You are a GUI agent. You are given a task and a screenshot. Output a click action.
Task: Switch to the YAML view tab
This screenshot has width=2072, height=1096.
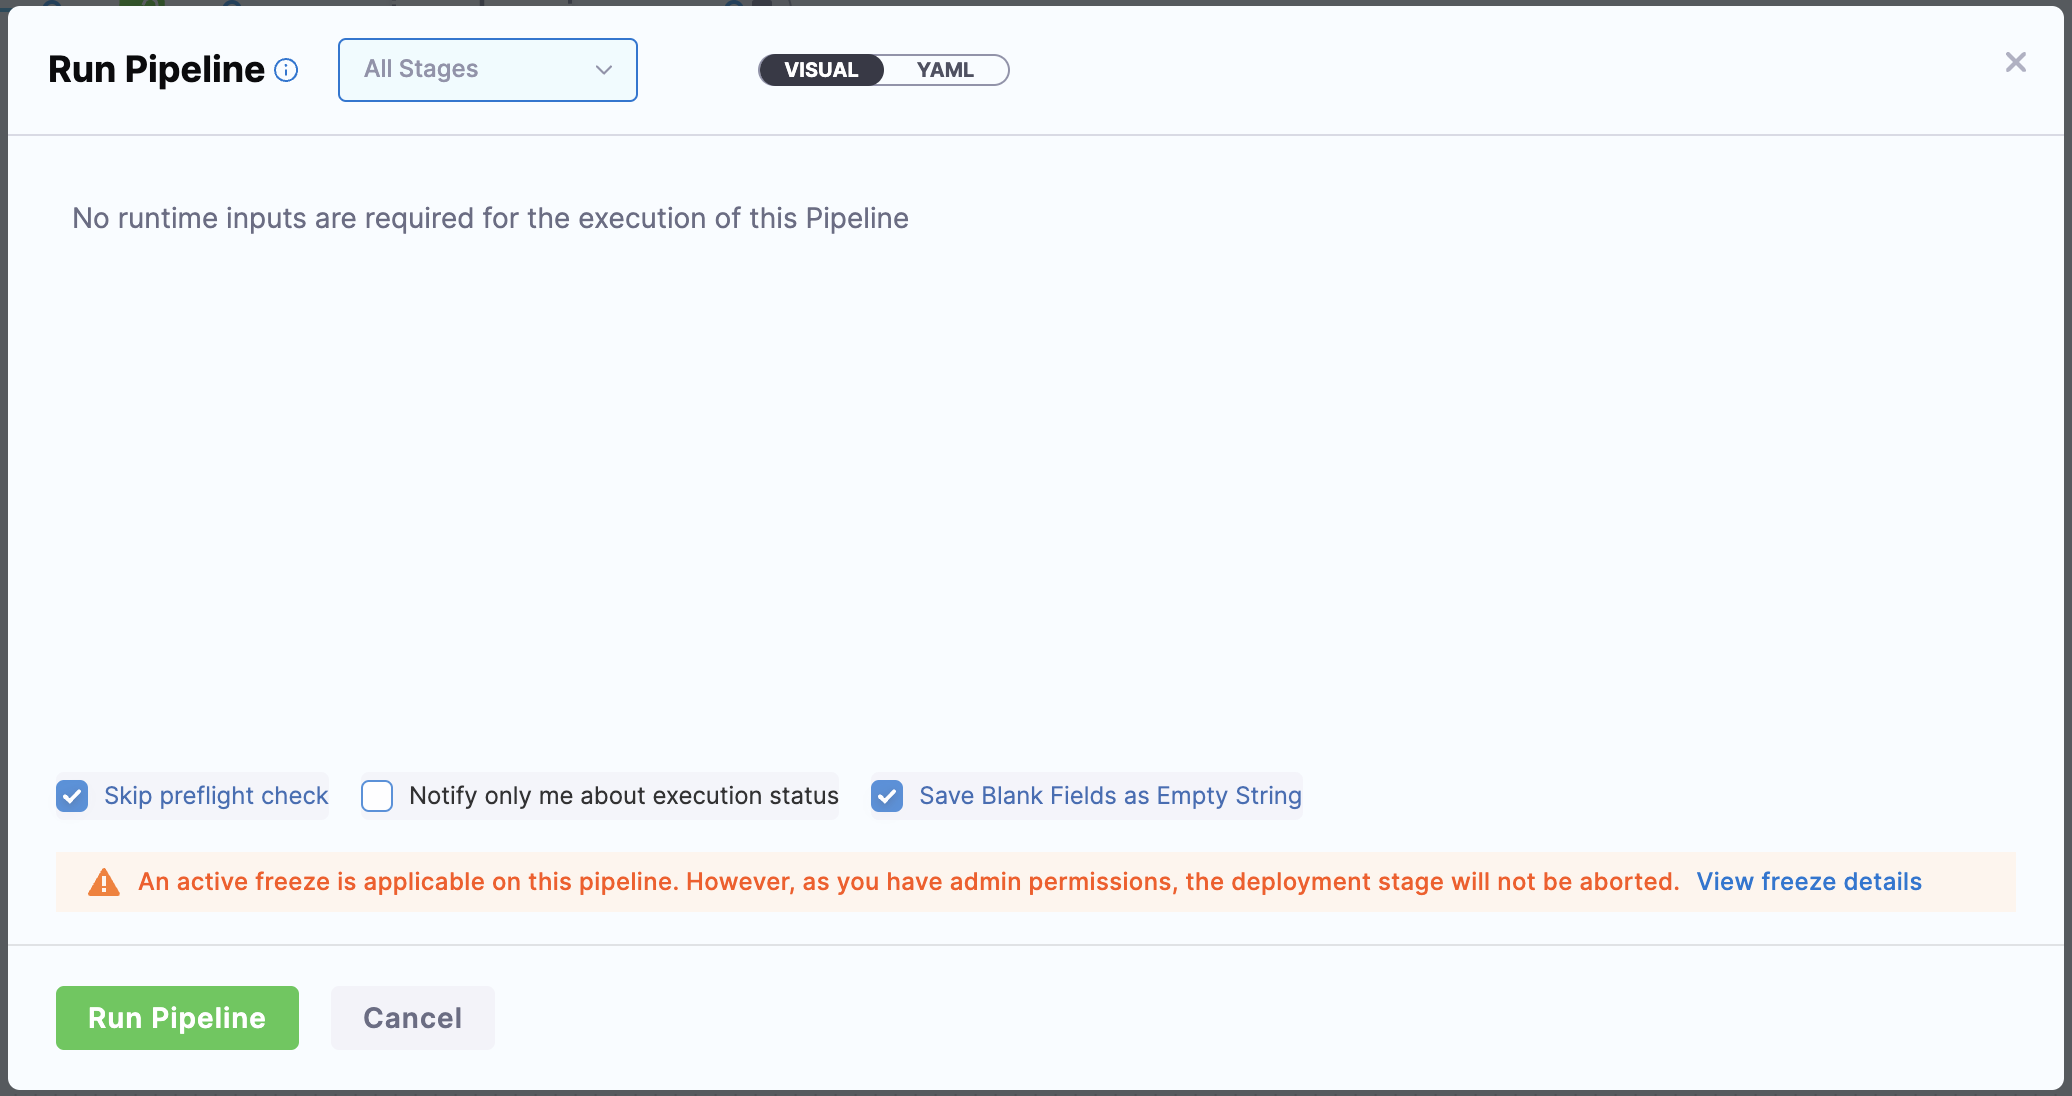tap(945, 70)
